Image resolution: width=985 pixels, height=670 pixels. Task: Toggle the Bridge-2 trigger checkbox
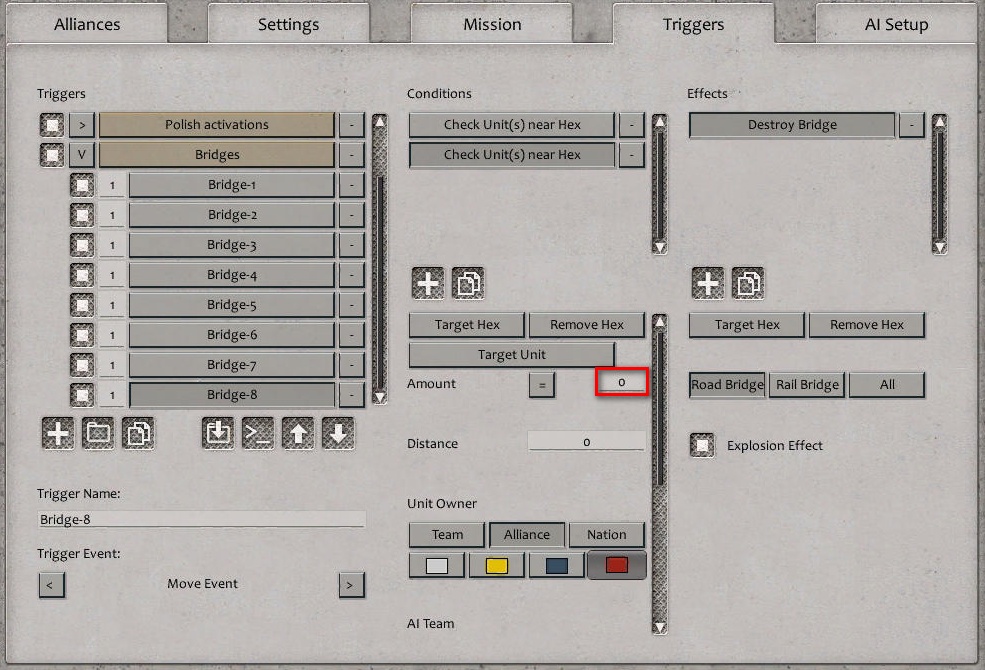tap(82, 215)
